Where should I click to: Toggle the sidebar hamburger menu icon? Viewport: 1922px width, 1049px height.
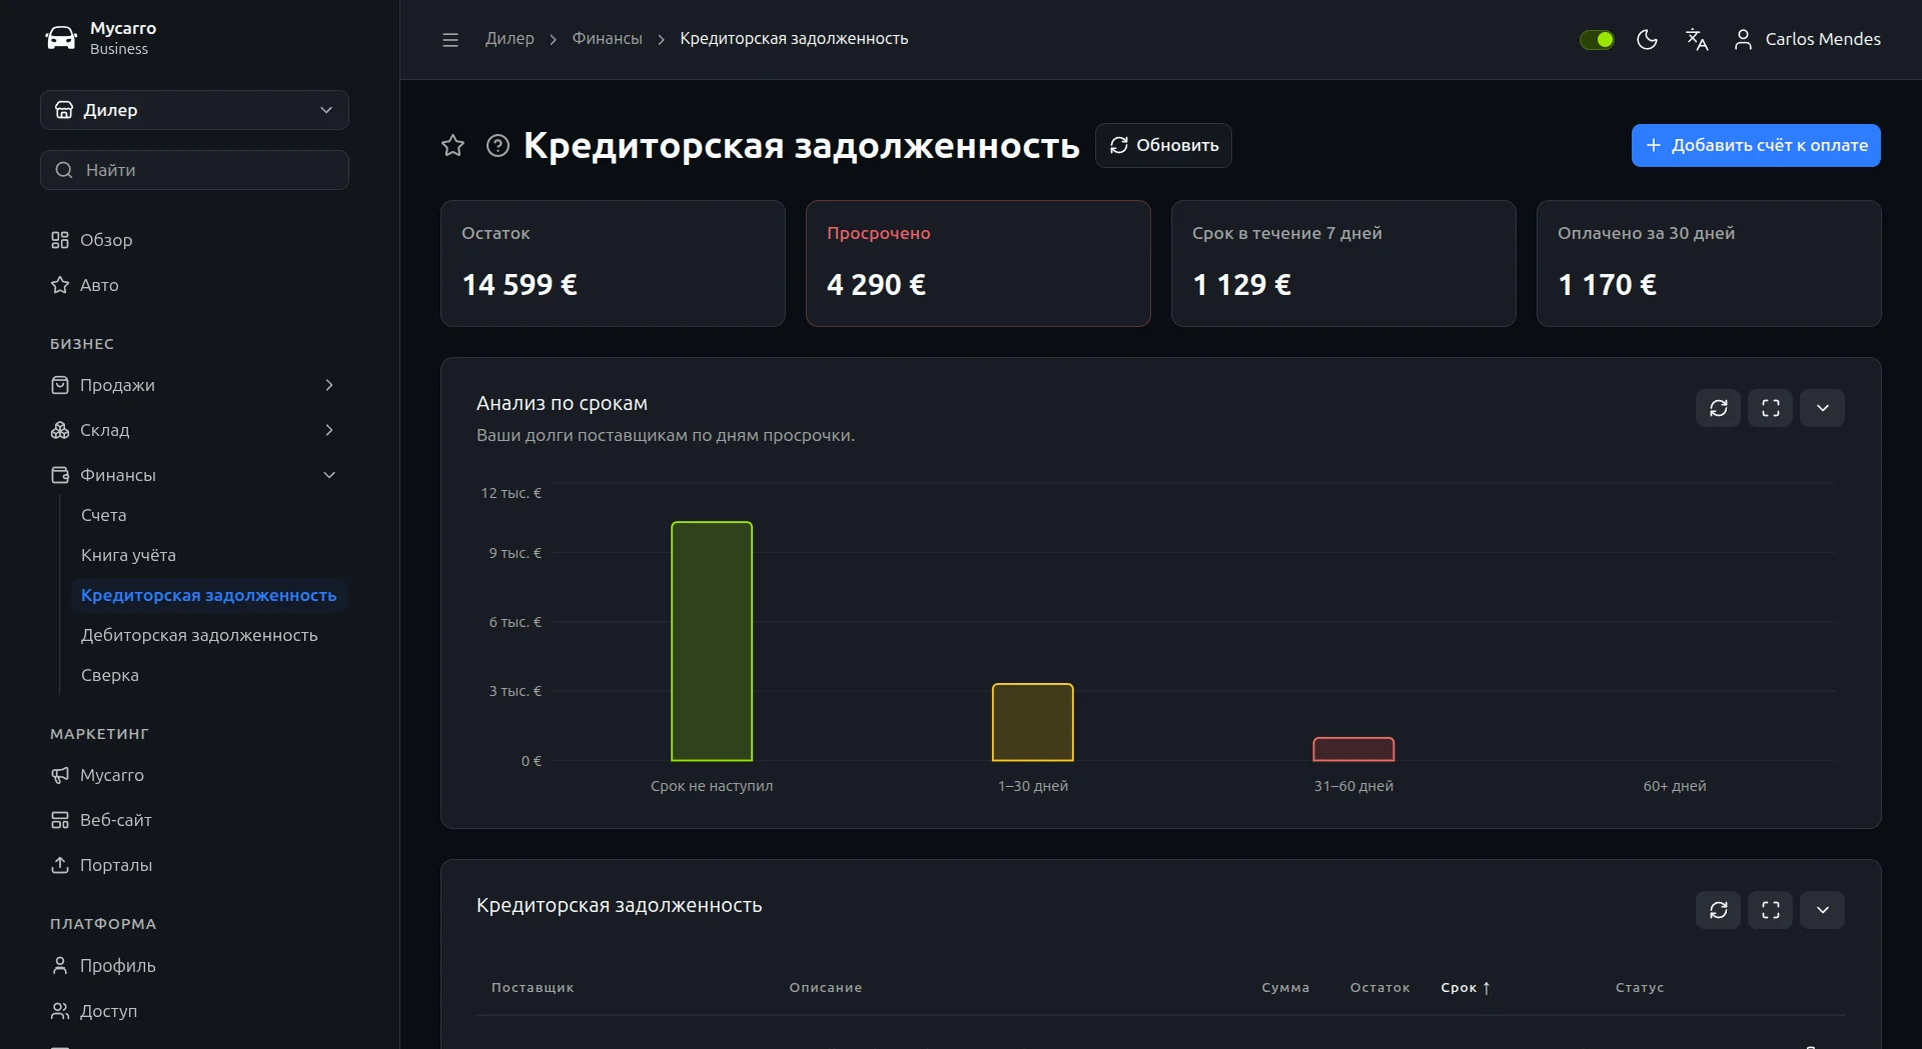[450, 39]
